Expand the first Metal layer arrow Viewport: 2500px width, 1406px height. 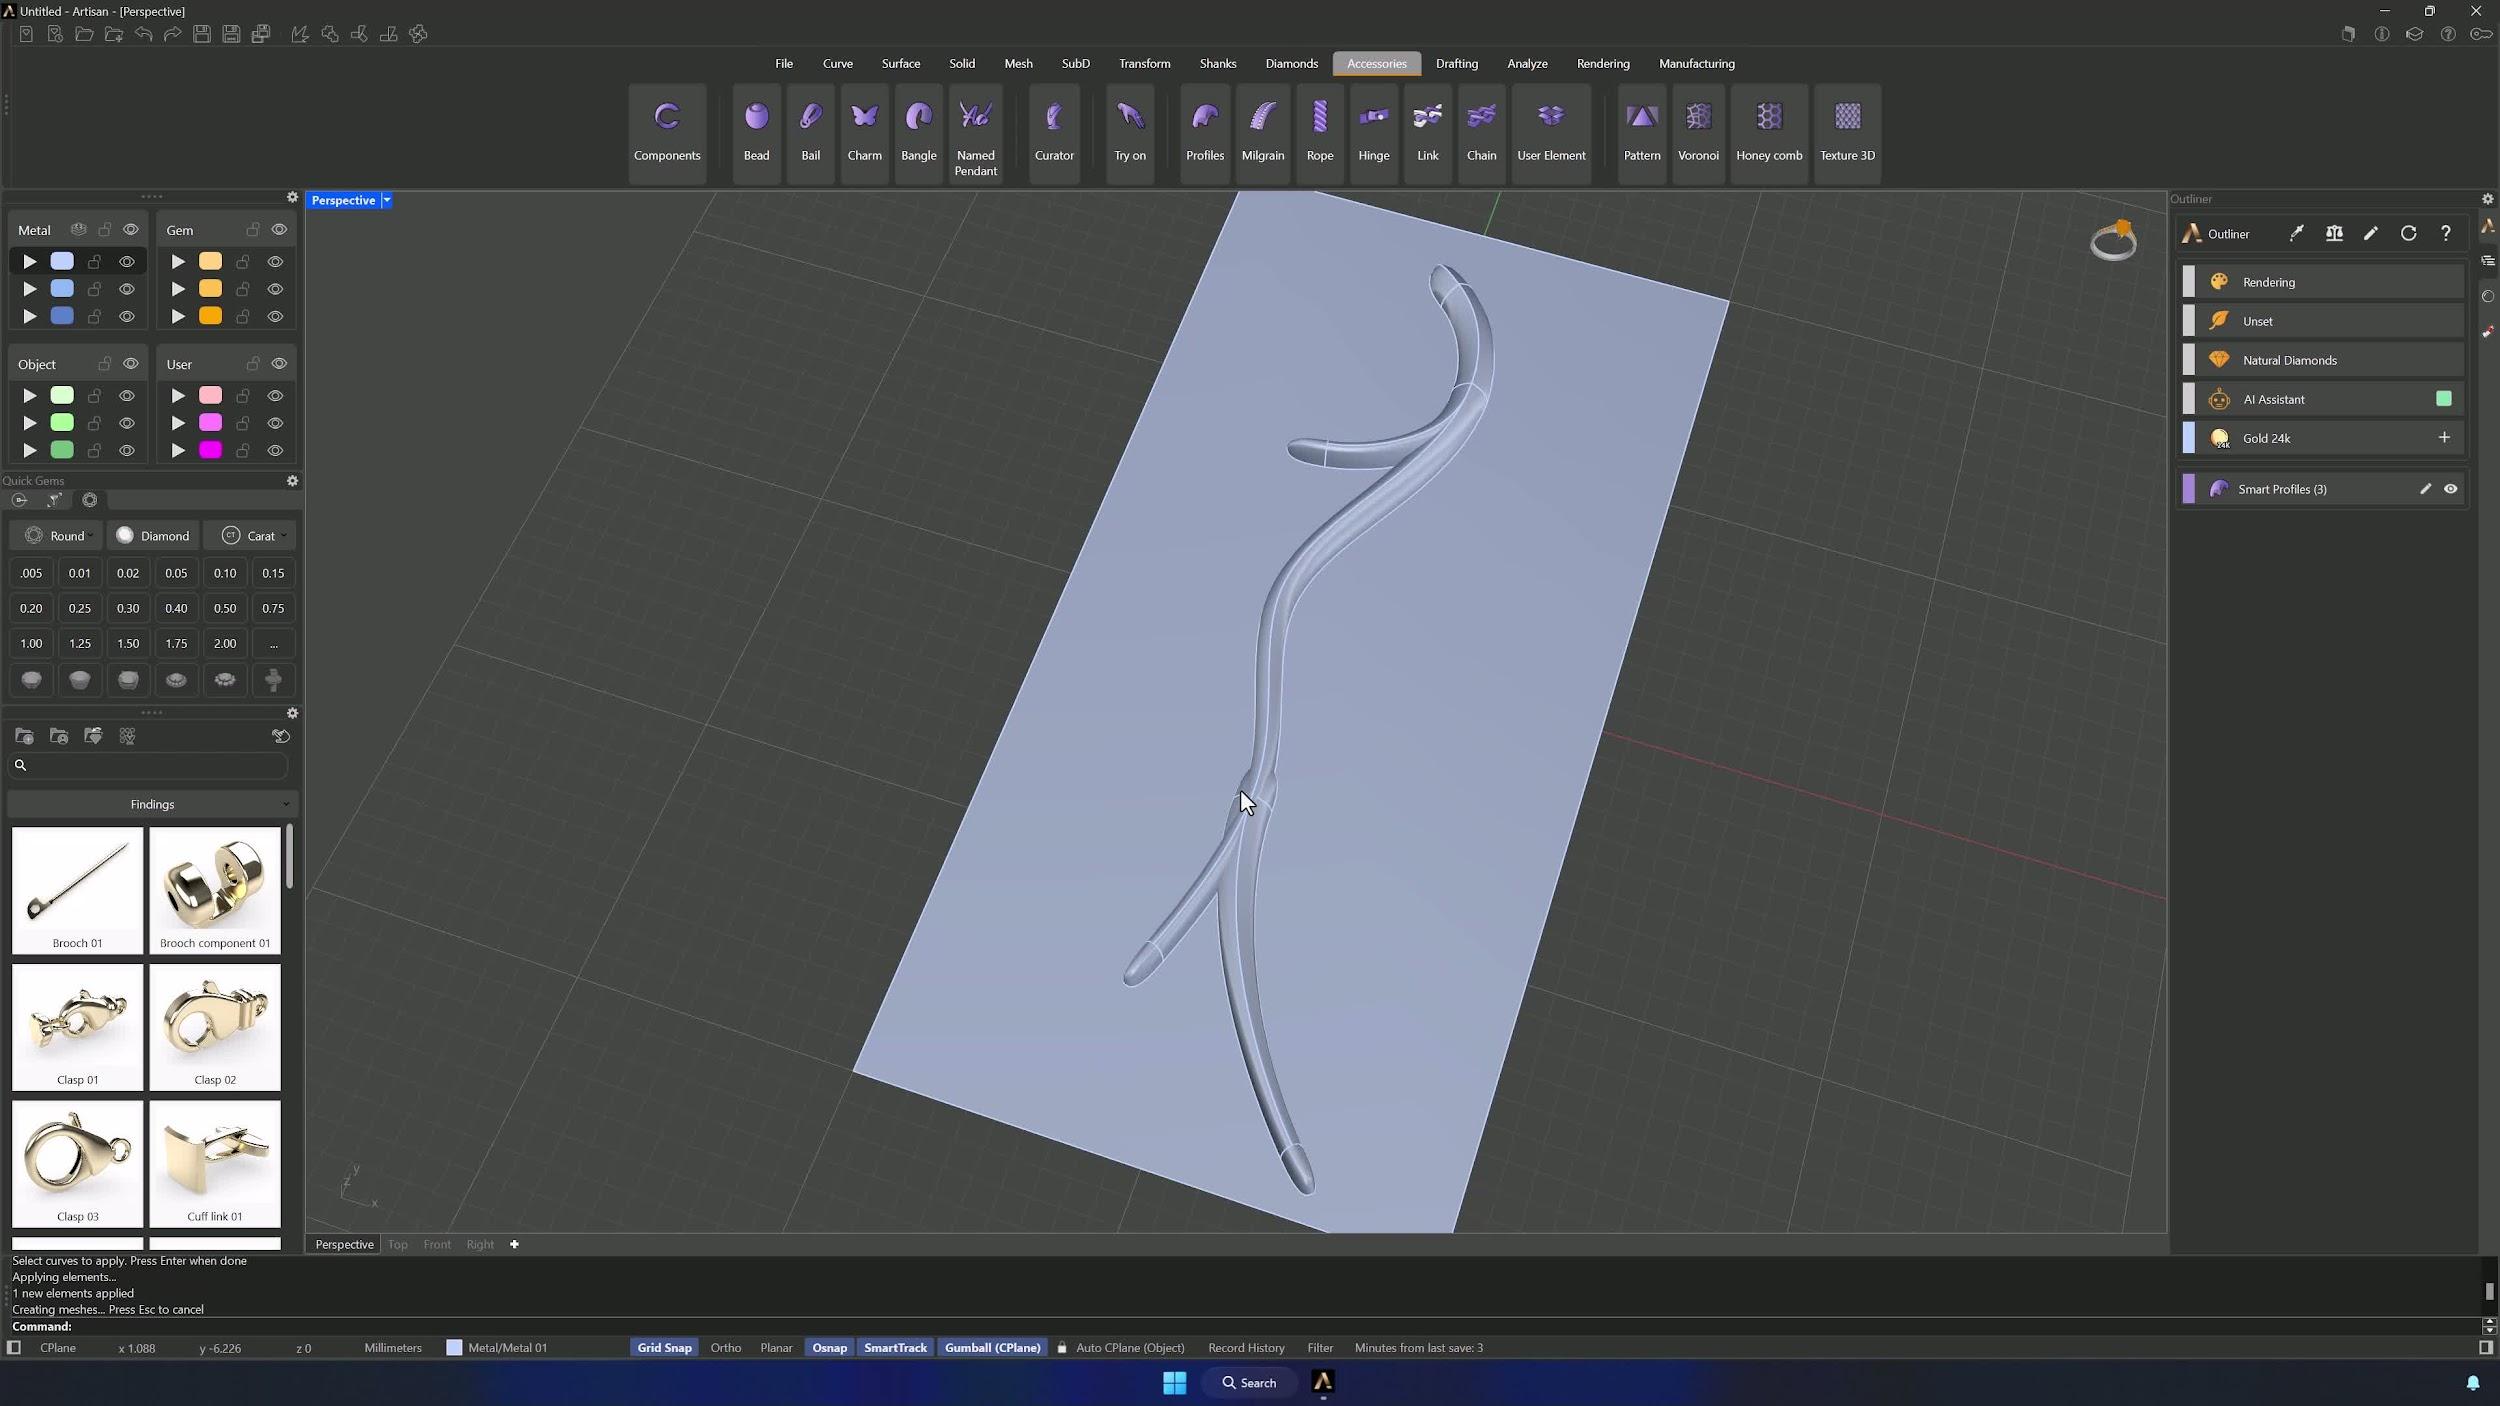(30, 262)
